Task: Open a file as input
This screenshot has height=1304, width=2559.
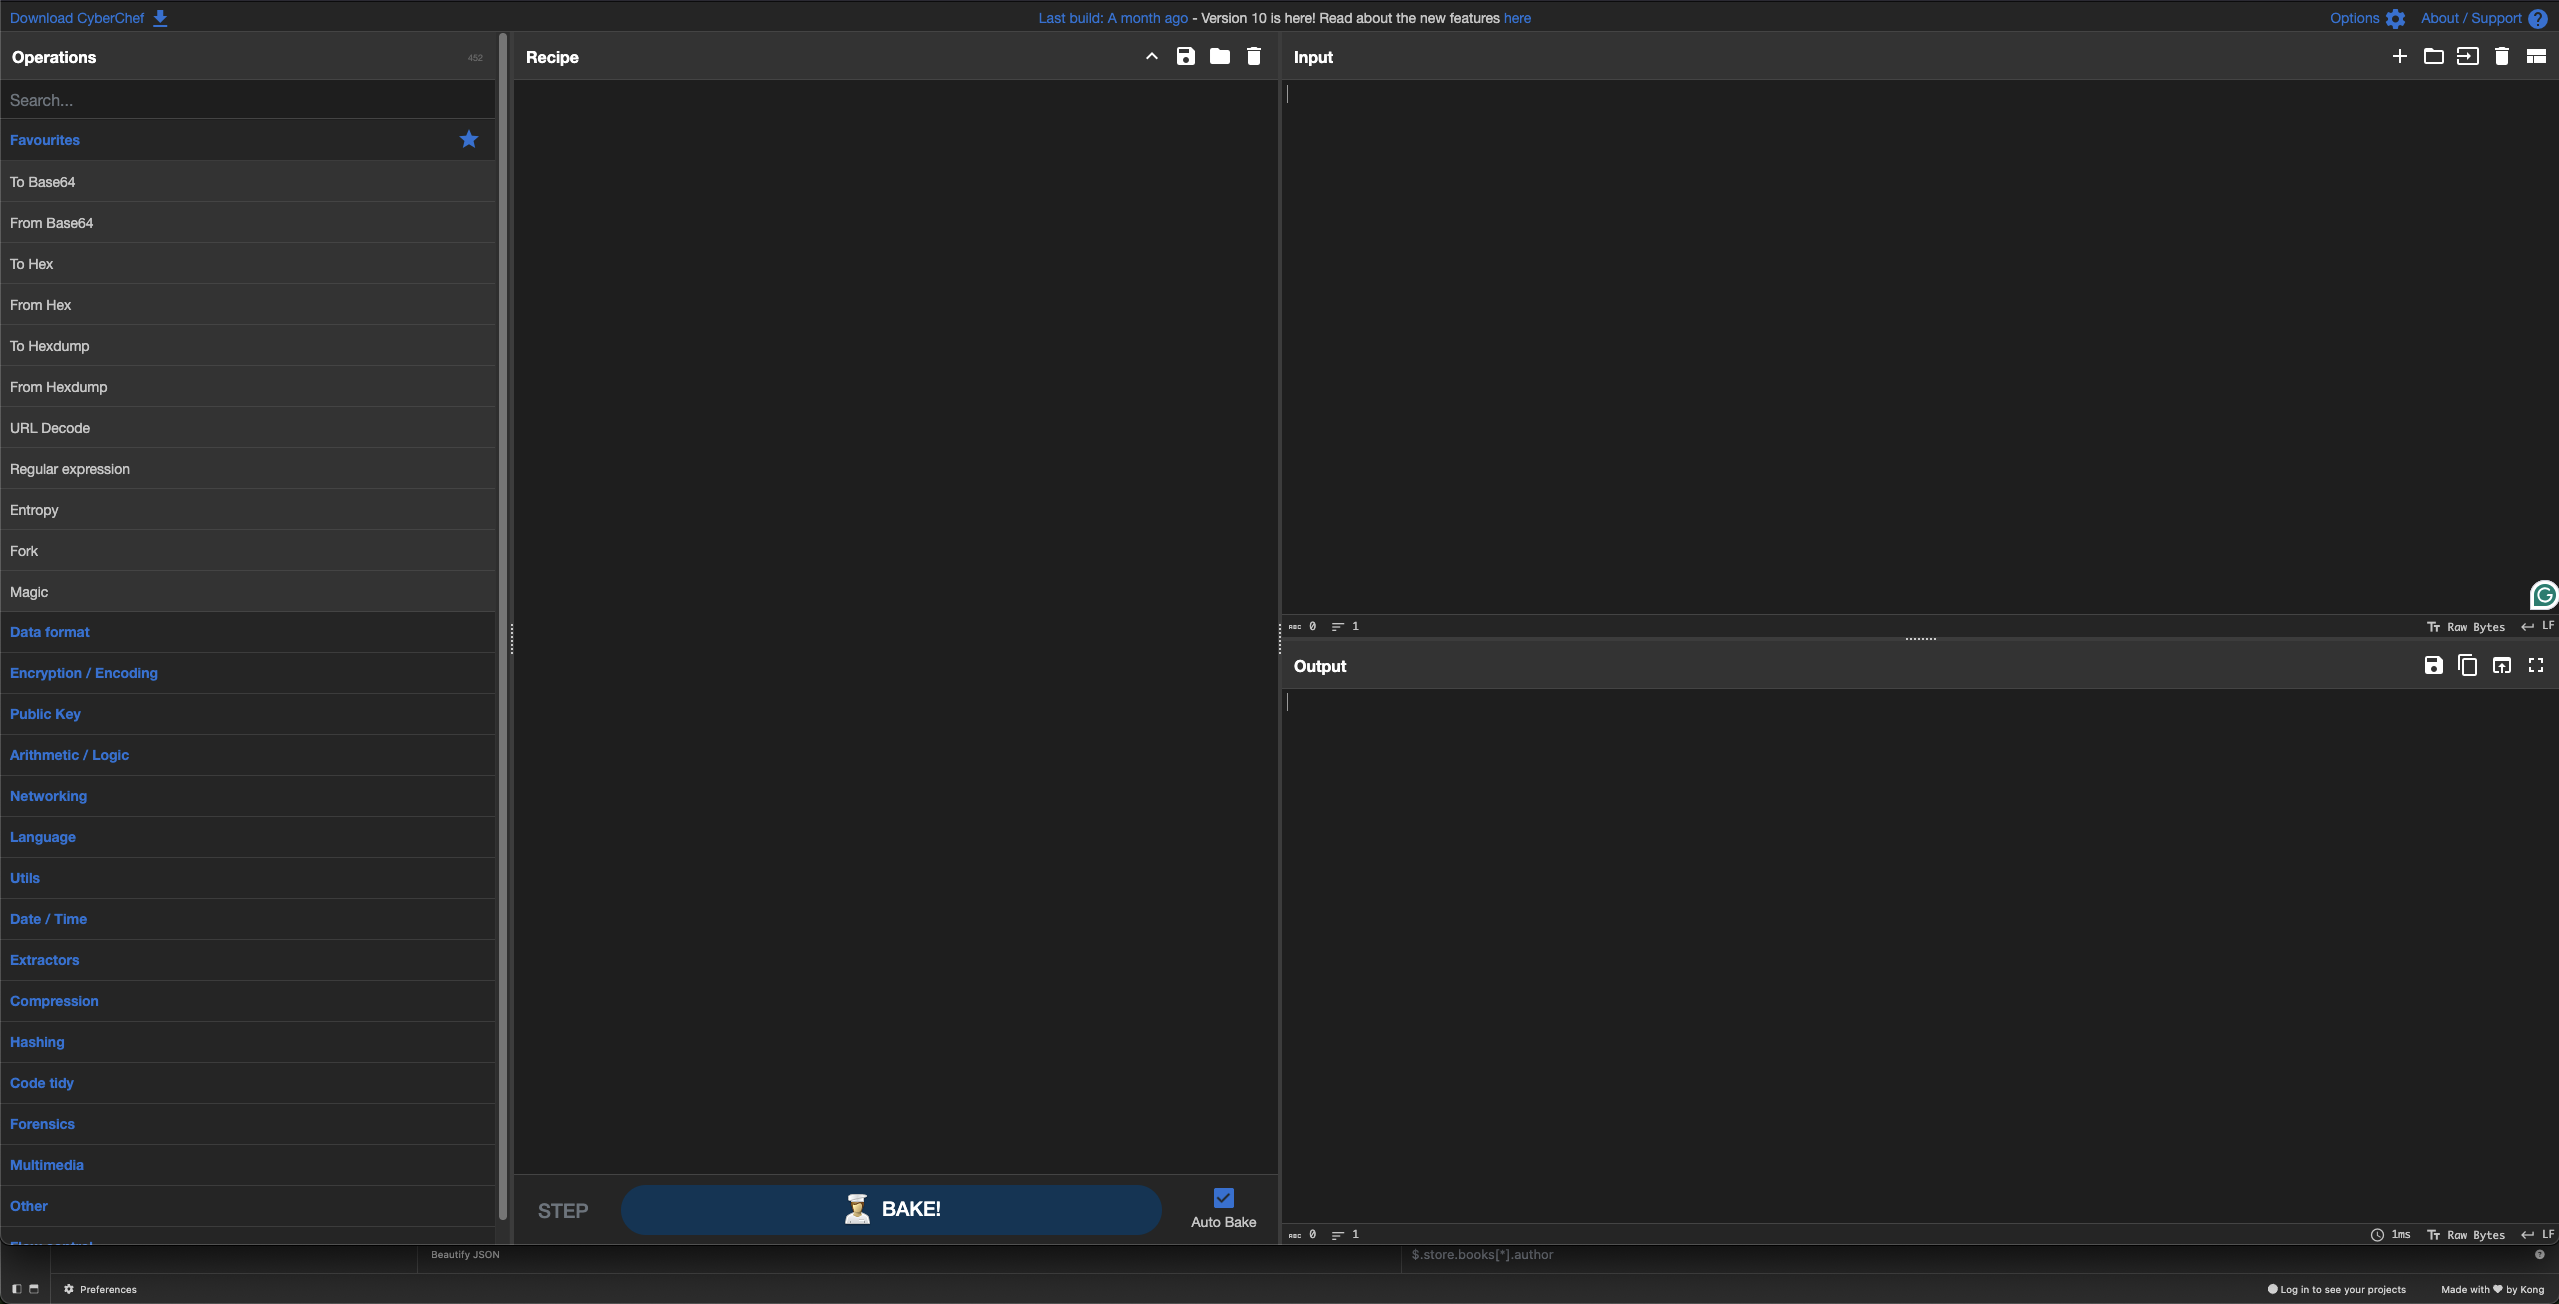Action: 2468,56
